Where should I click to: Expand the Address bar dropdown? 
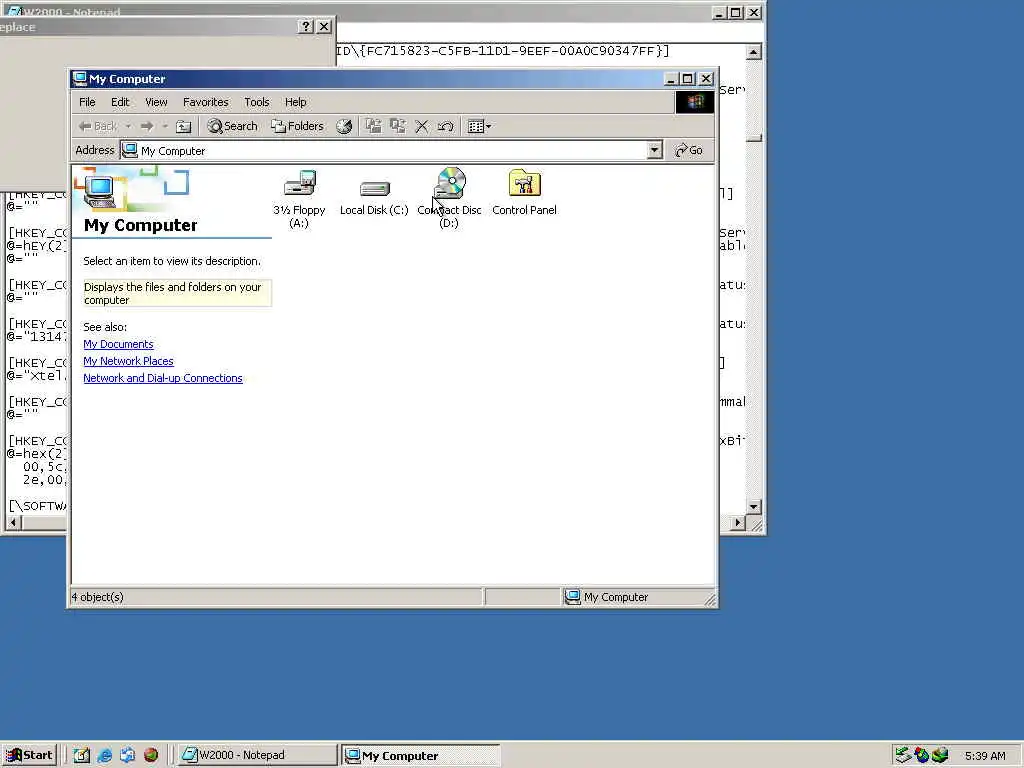click(654, 150)
